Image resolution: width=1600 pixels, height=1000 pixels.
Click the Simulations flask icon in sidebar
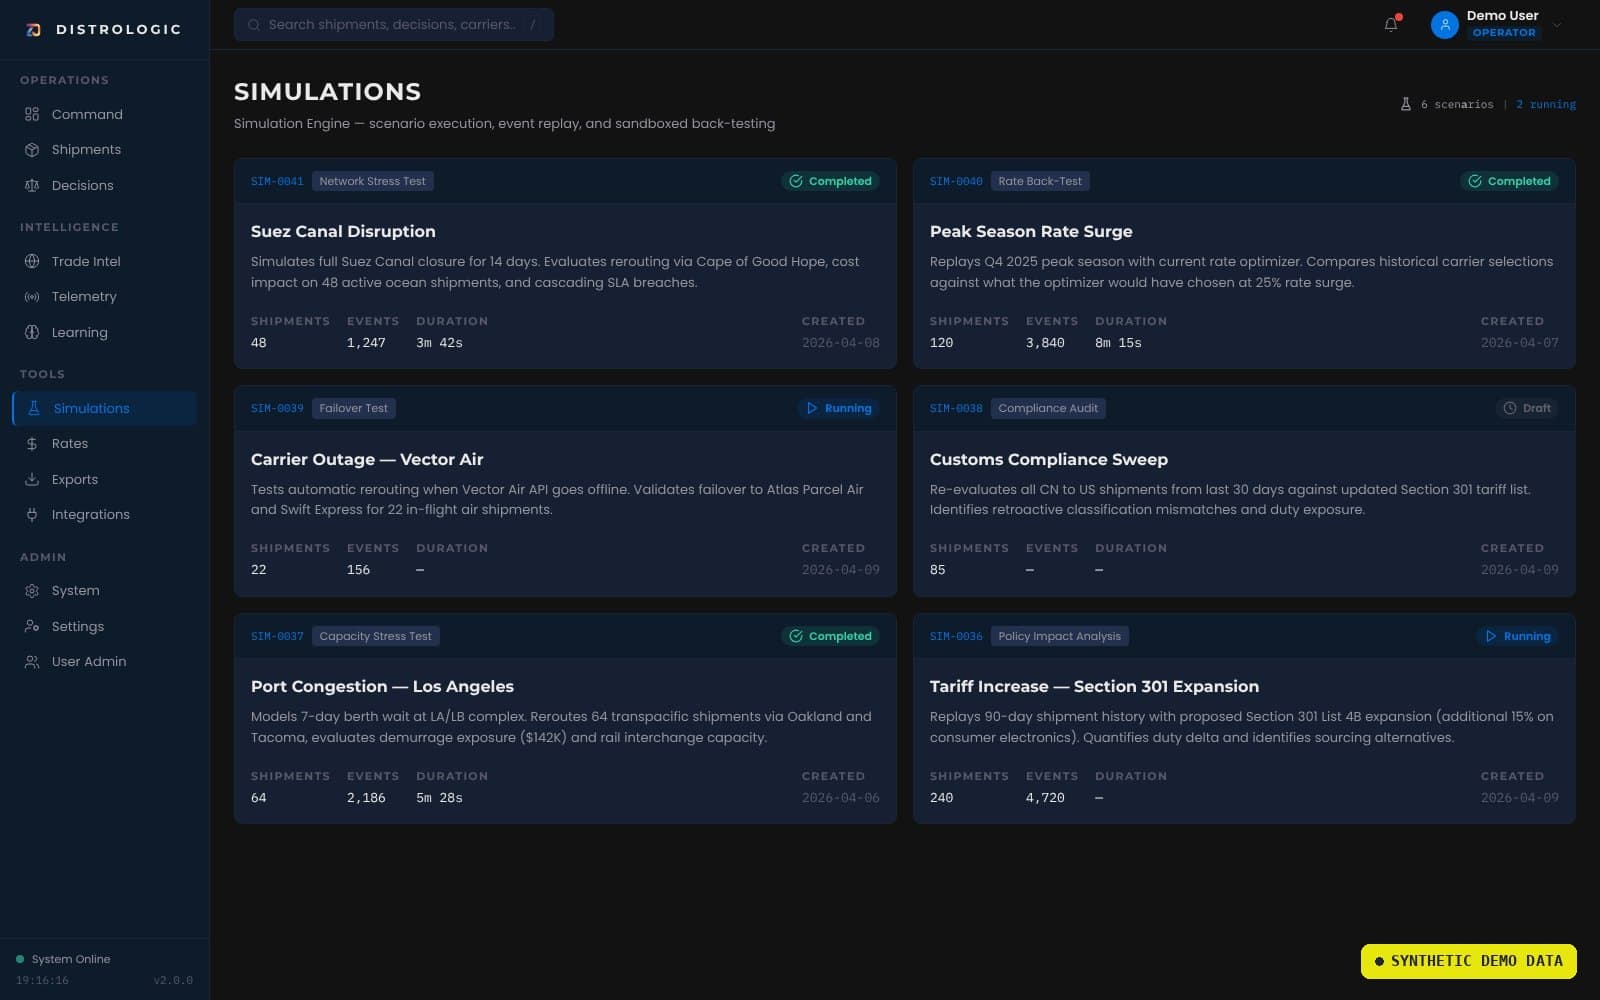(34, 408)
